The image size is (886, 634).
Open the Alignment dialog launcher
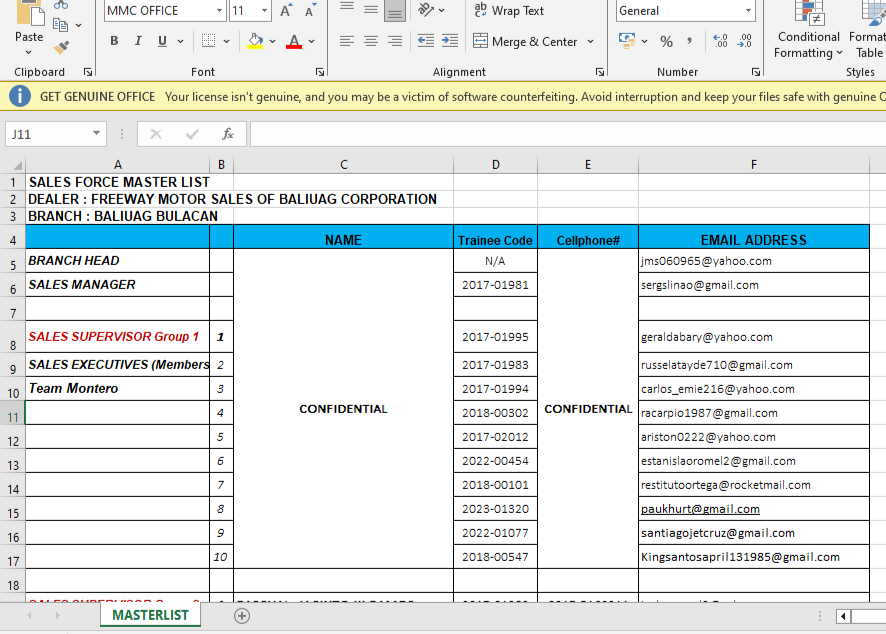point(600,72)
